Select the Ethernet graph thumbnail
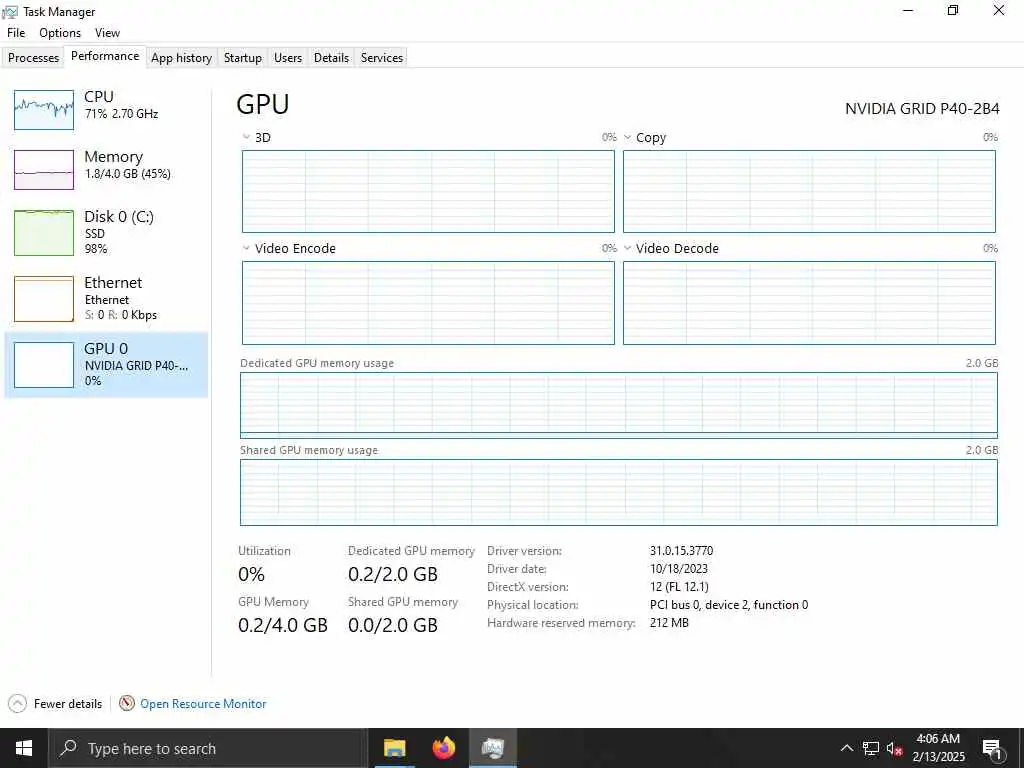This screenshot has width=1024, height=768. tap(44, 299)
